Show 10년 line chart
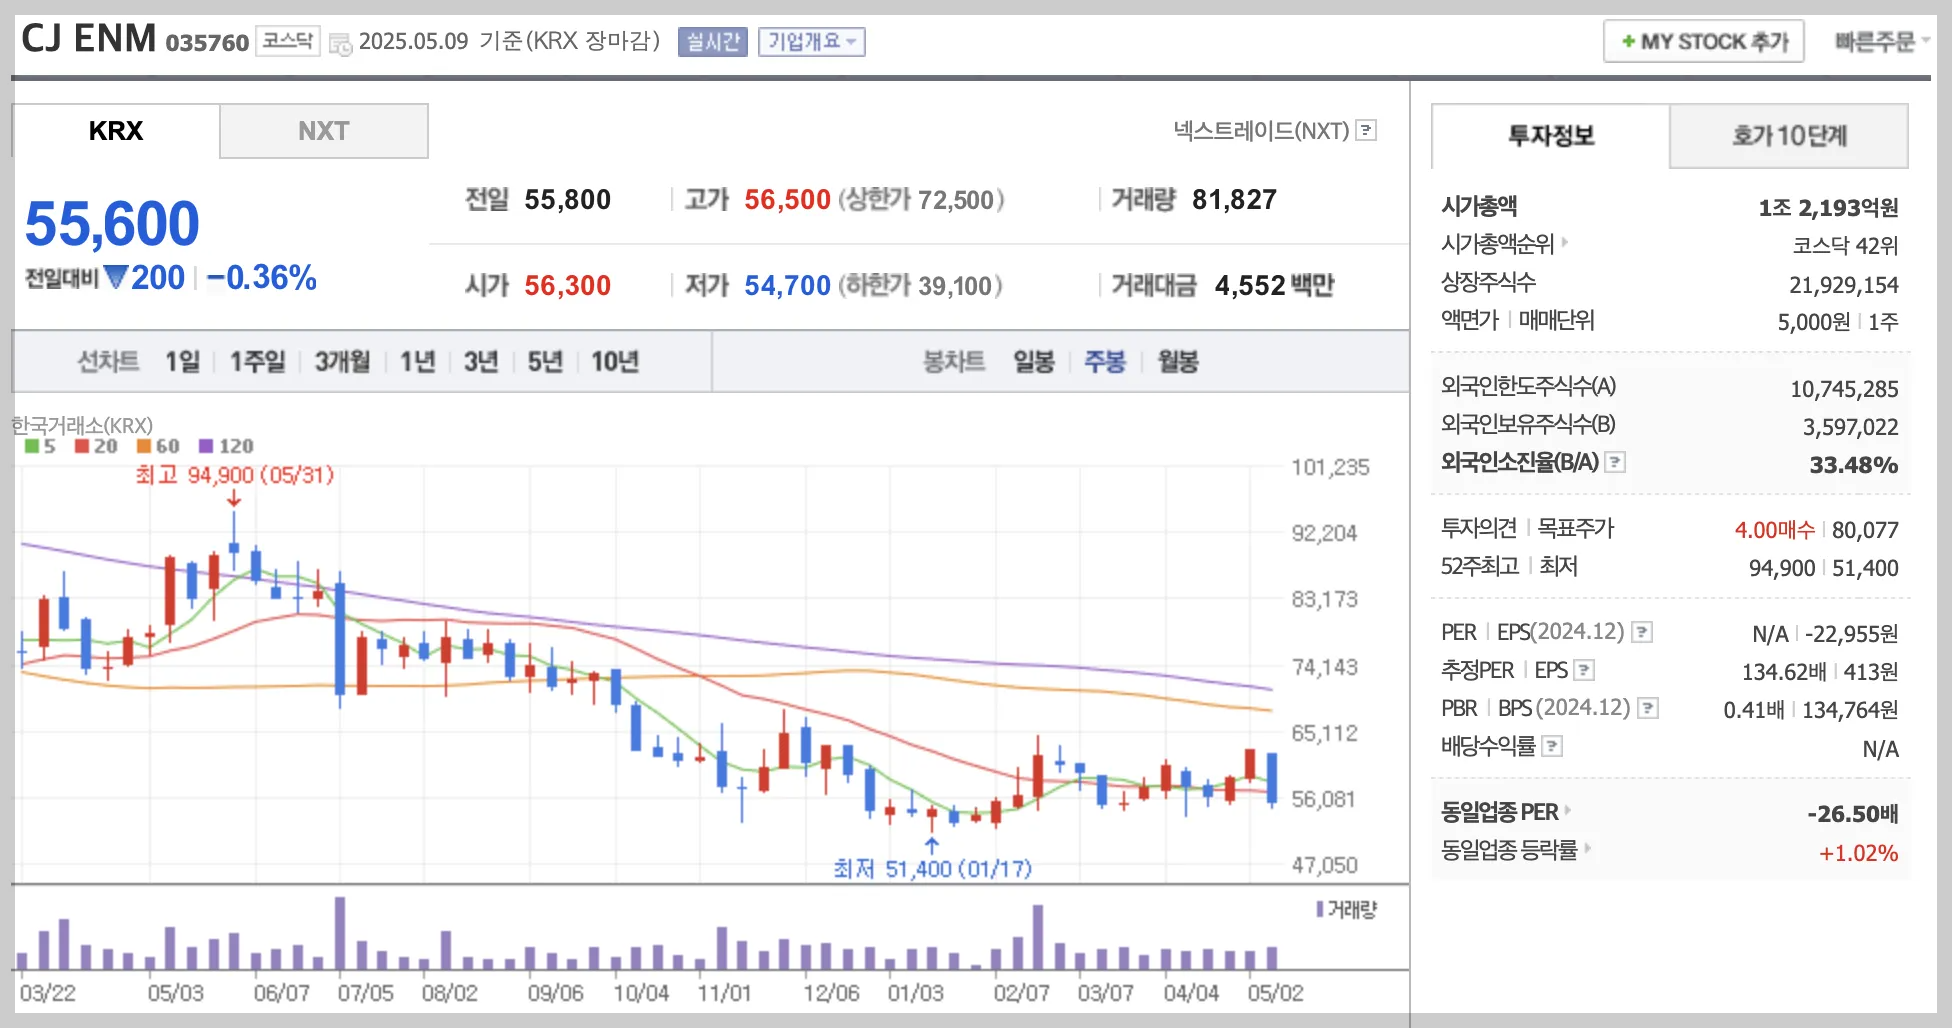Image resolution: width=1952 pixels, height=1028 pixels. (x=614, y=361)
